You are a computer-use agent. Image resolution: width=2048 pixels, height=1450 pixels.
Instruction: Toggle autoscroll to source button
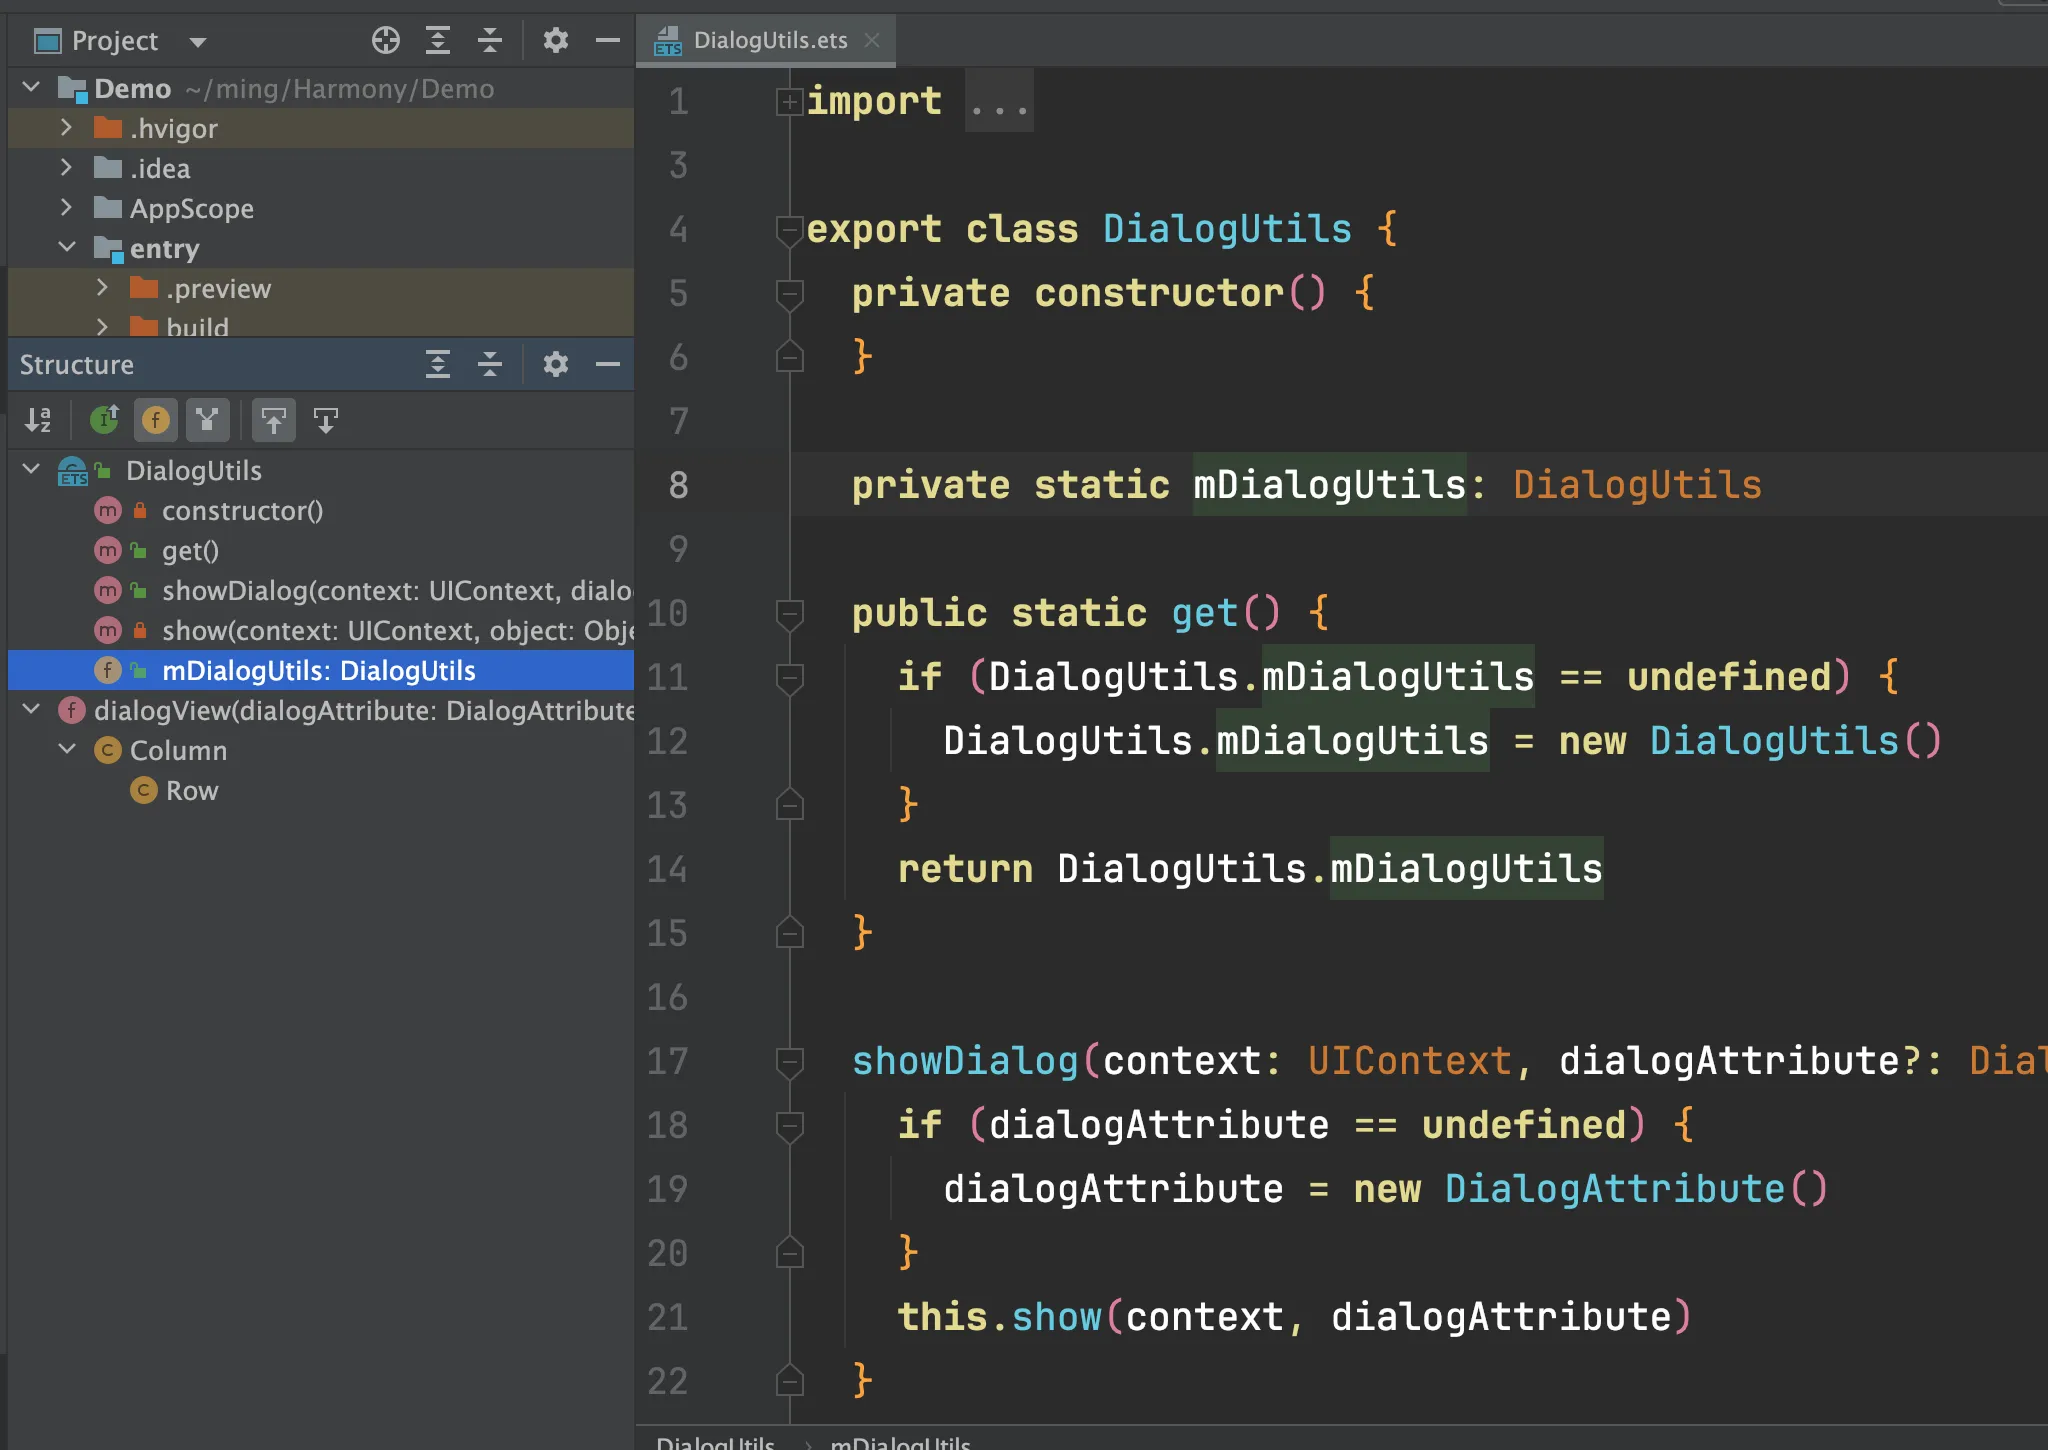(x=273, y=420)
